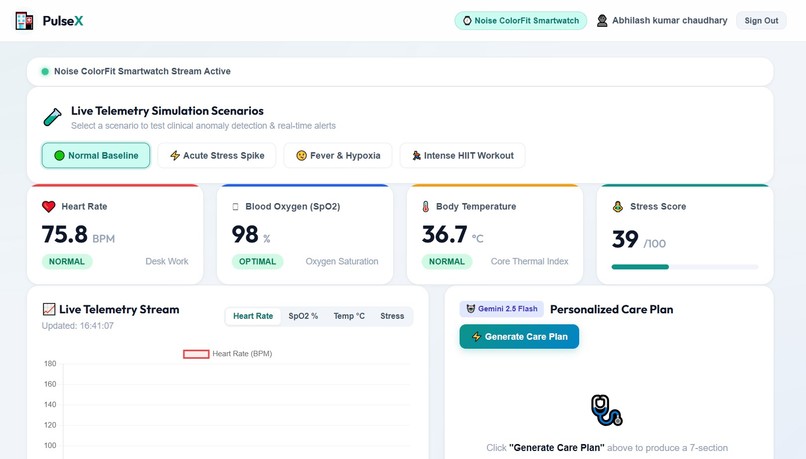
Task: Switch chart to Heart Rate tab
Action: coord(253,316)
